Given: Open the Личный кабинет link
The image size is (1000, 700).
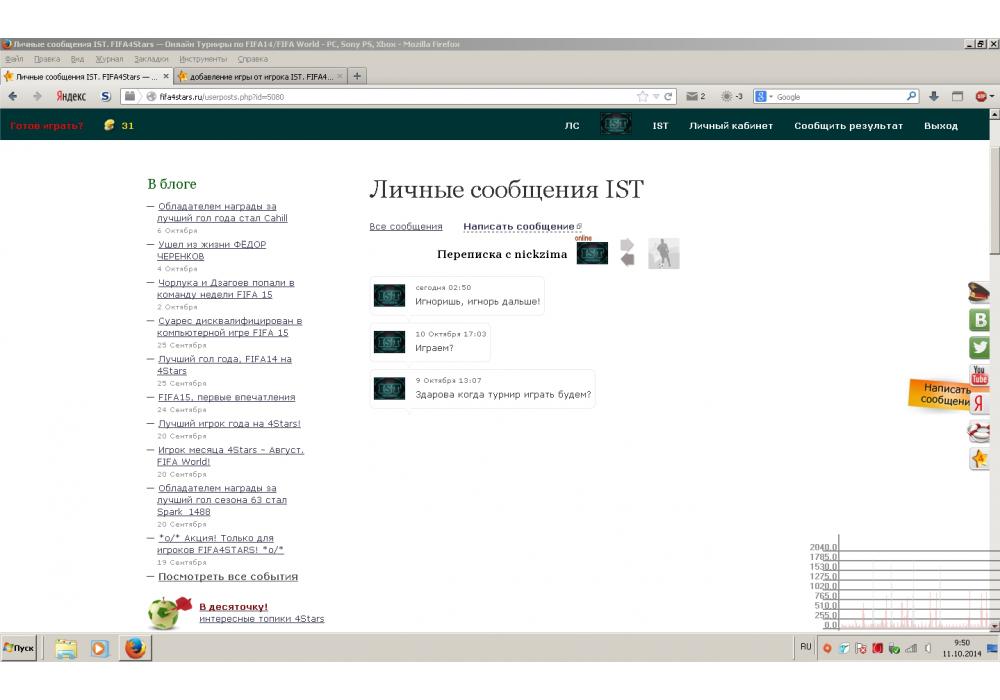Looking at the screenshot, I should tap(731, 126).
